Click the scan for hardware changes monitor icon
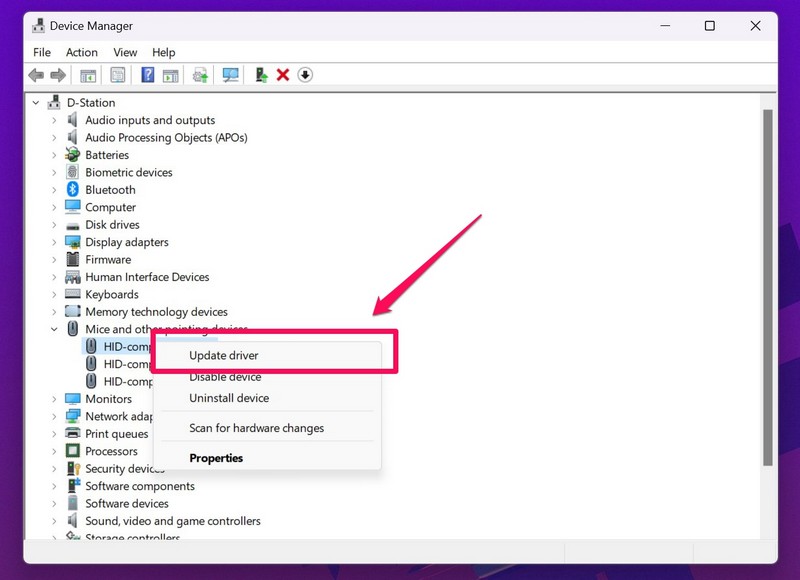The height and width of the screenshot is (580, 800). [x=231, y=75]
